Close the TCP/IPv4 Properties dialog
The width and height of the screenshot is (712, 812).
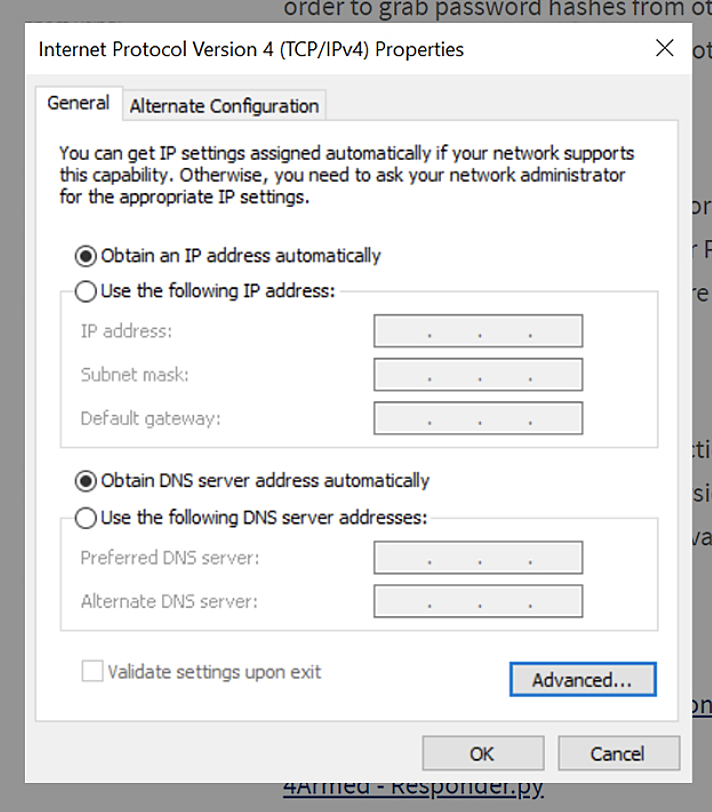click(x=664, y=48)
